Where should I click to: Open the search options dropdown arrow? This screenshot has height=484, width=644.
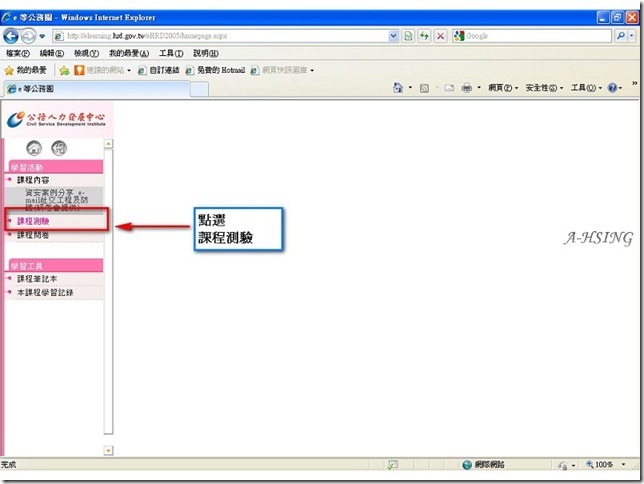(632, 36)
